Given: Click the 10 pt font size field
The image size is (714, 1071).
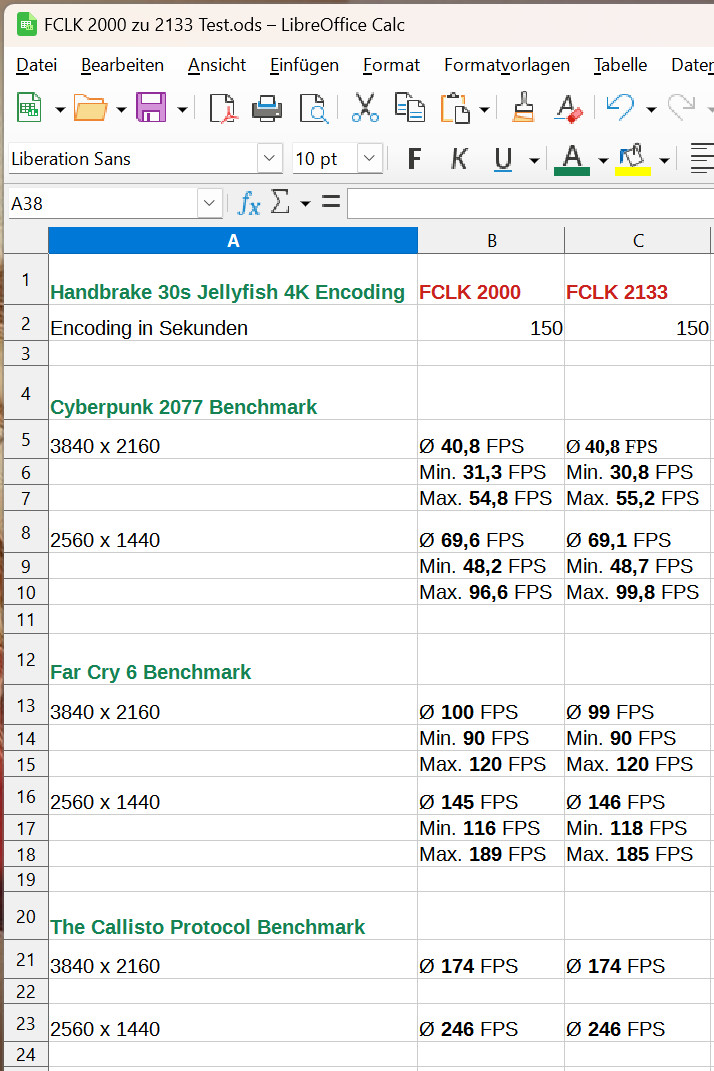Looking at the screenshot, I should [x=325, y=158].
